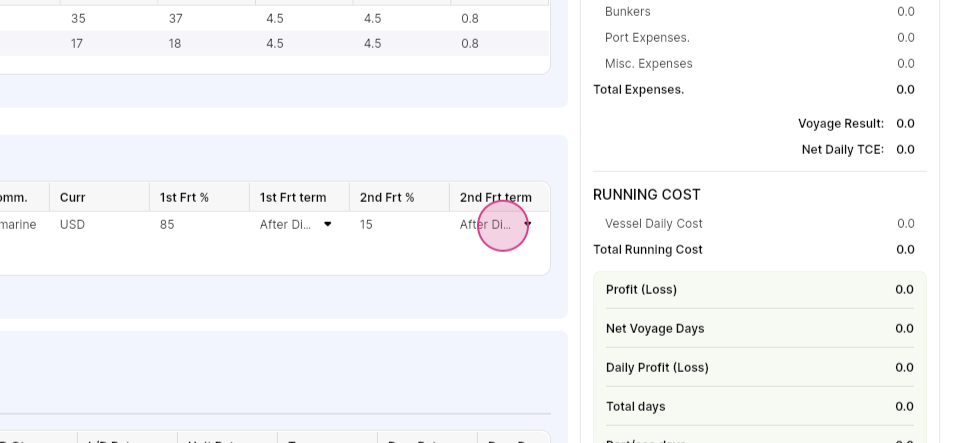
Task: Click the Net Voyage Days value 0.0
Action: (x=904, y=329)
